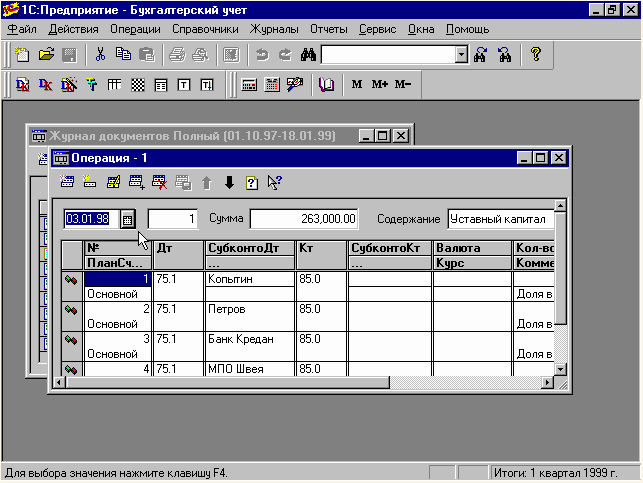Open the Операции menu

135,30
